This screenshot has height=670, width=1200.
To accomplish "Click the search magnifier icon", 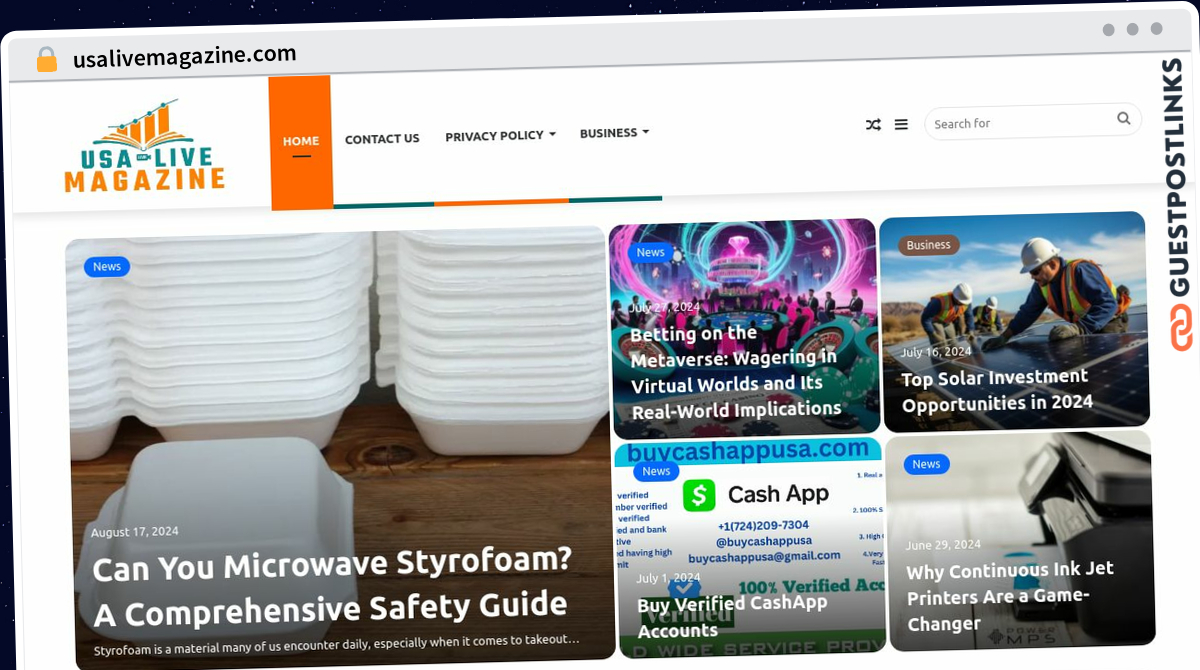I will (x=1124, y=119).
